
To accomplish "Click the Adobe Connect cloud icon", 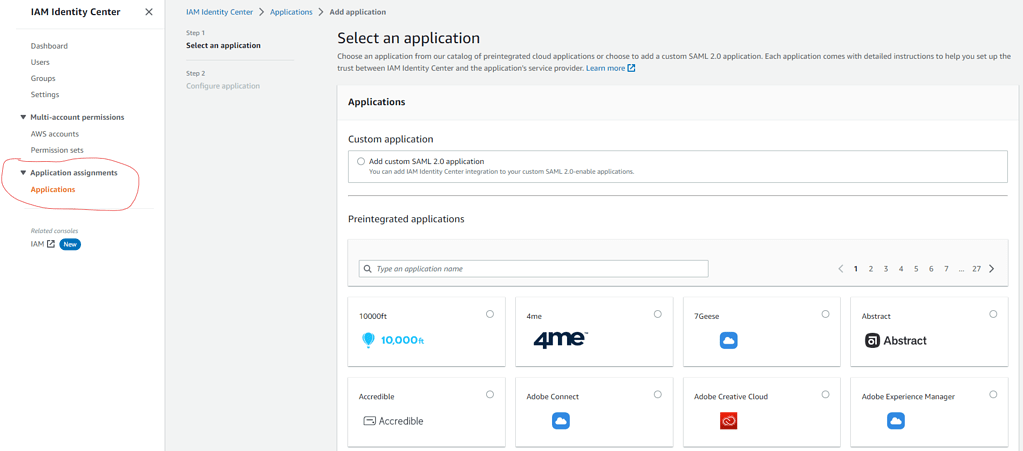I will (x=561, y=421).
